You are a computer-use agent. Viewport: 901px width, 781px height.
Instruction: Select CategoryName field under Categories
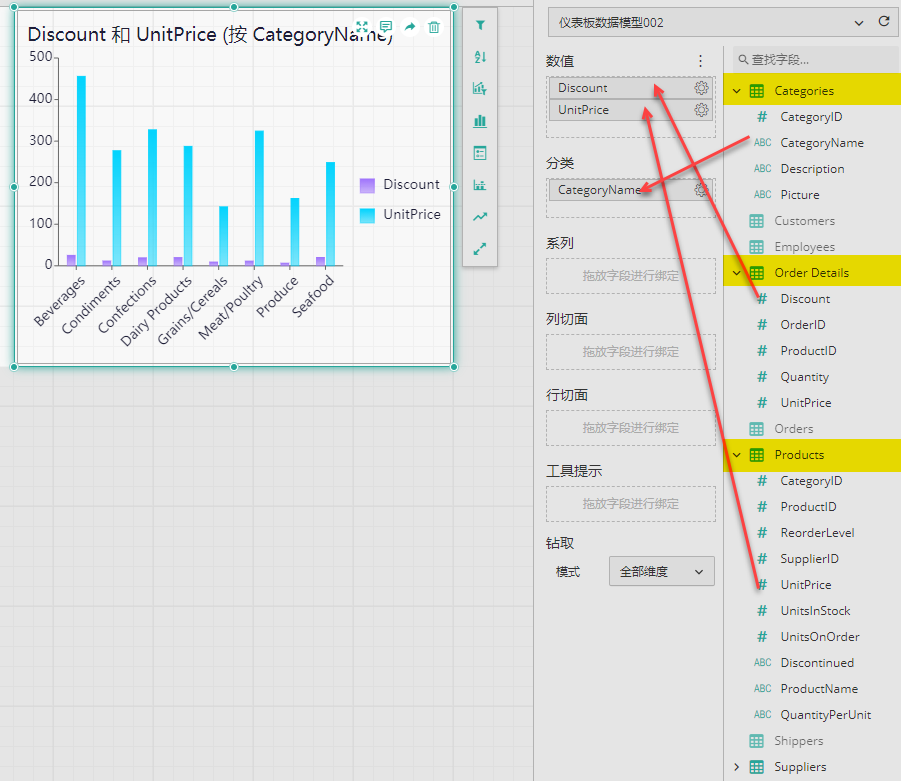822,143
